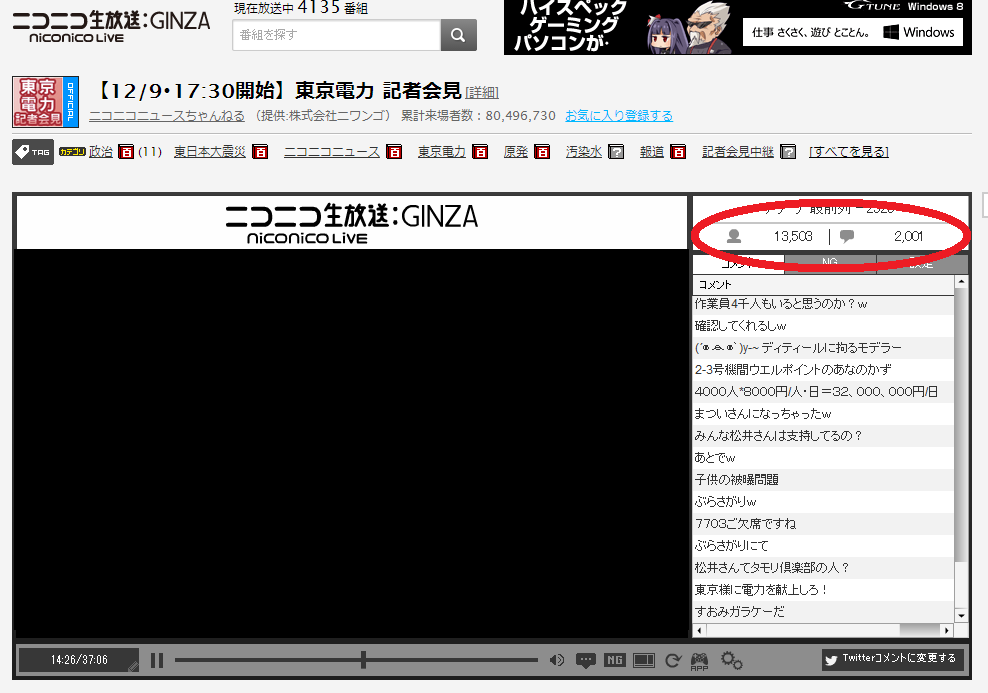Open the 政治 tag link
Image resolution: width=988 pixels, height=693 pixels.
[101, 152]
